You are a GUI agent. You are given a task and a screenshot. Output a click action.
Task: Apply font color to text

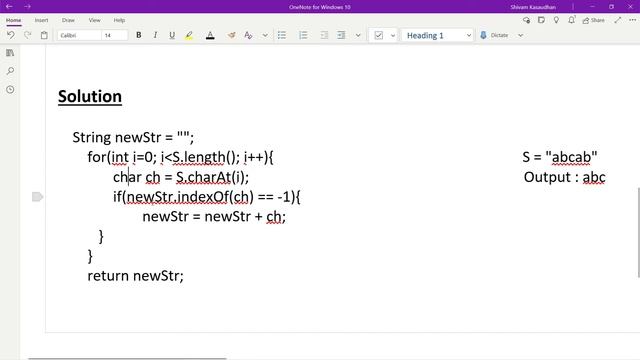[x=210, y=36]
